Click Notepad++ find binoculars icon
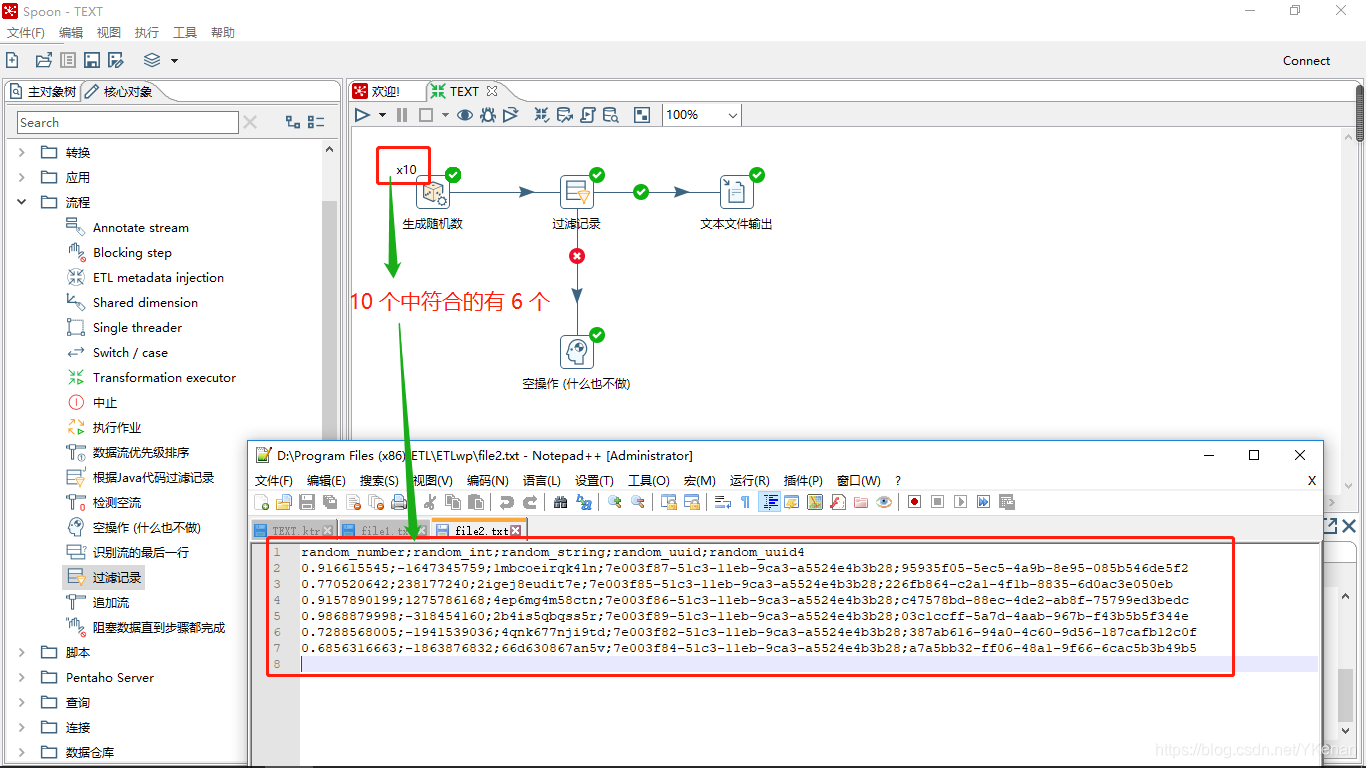The image size is (1366, 768). coord(560,502)
